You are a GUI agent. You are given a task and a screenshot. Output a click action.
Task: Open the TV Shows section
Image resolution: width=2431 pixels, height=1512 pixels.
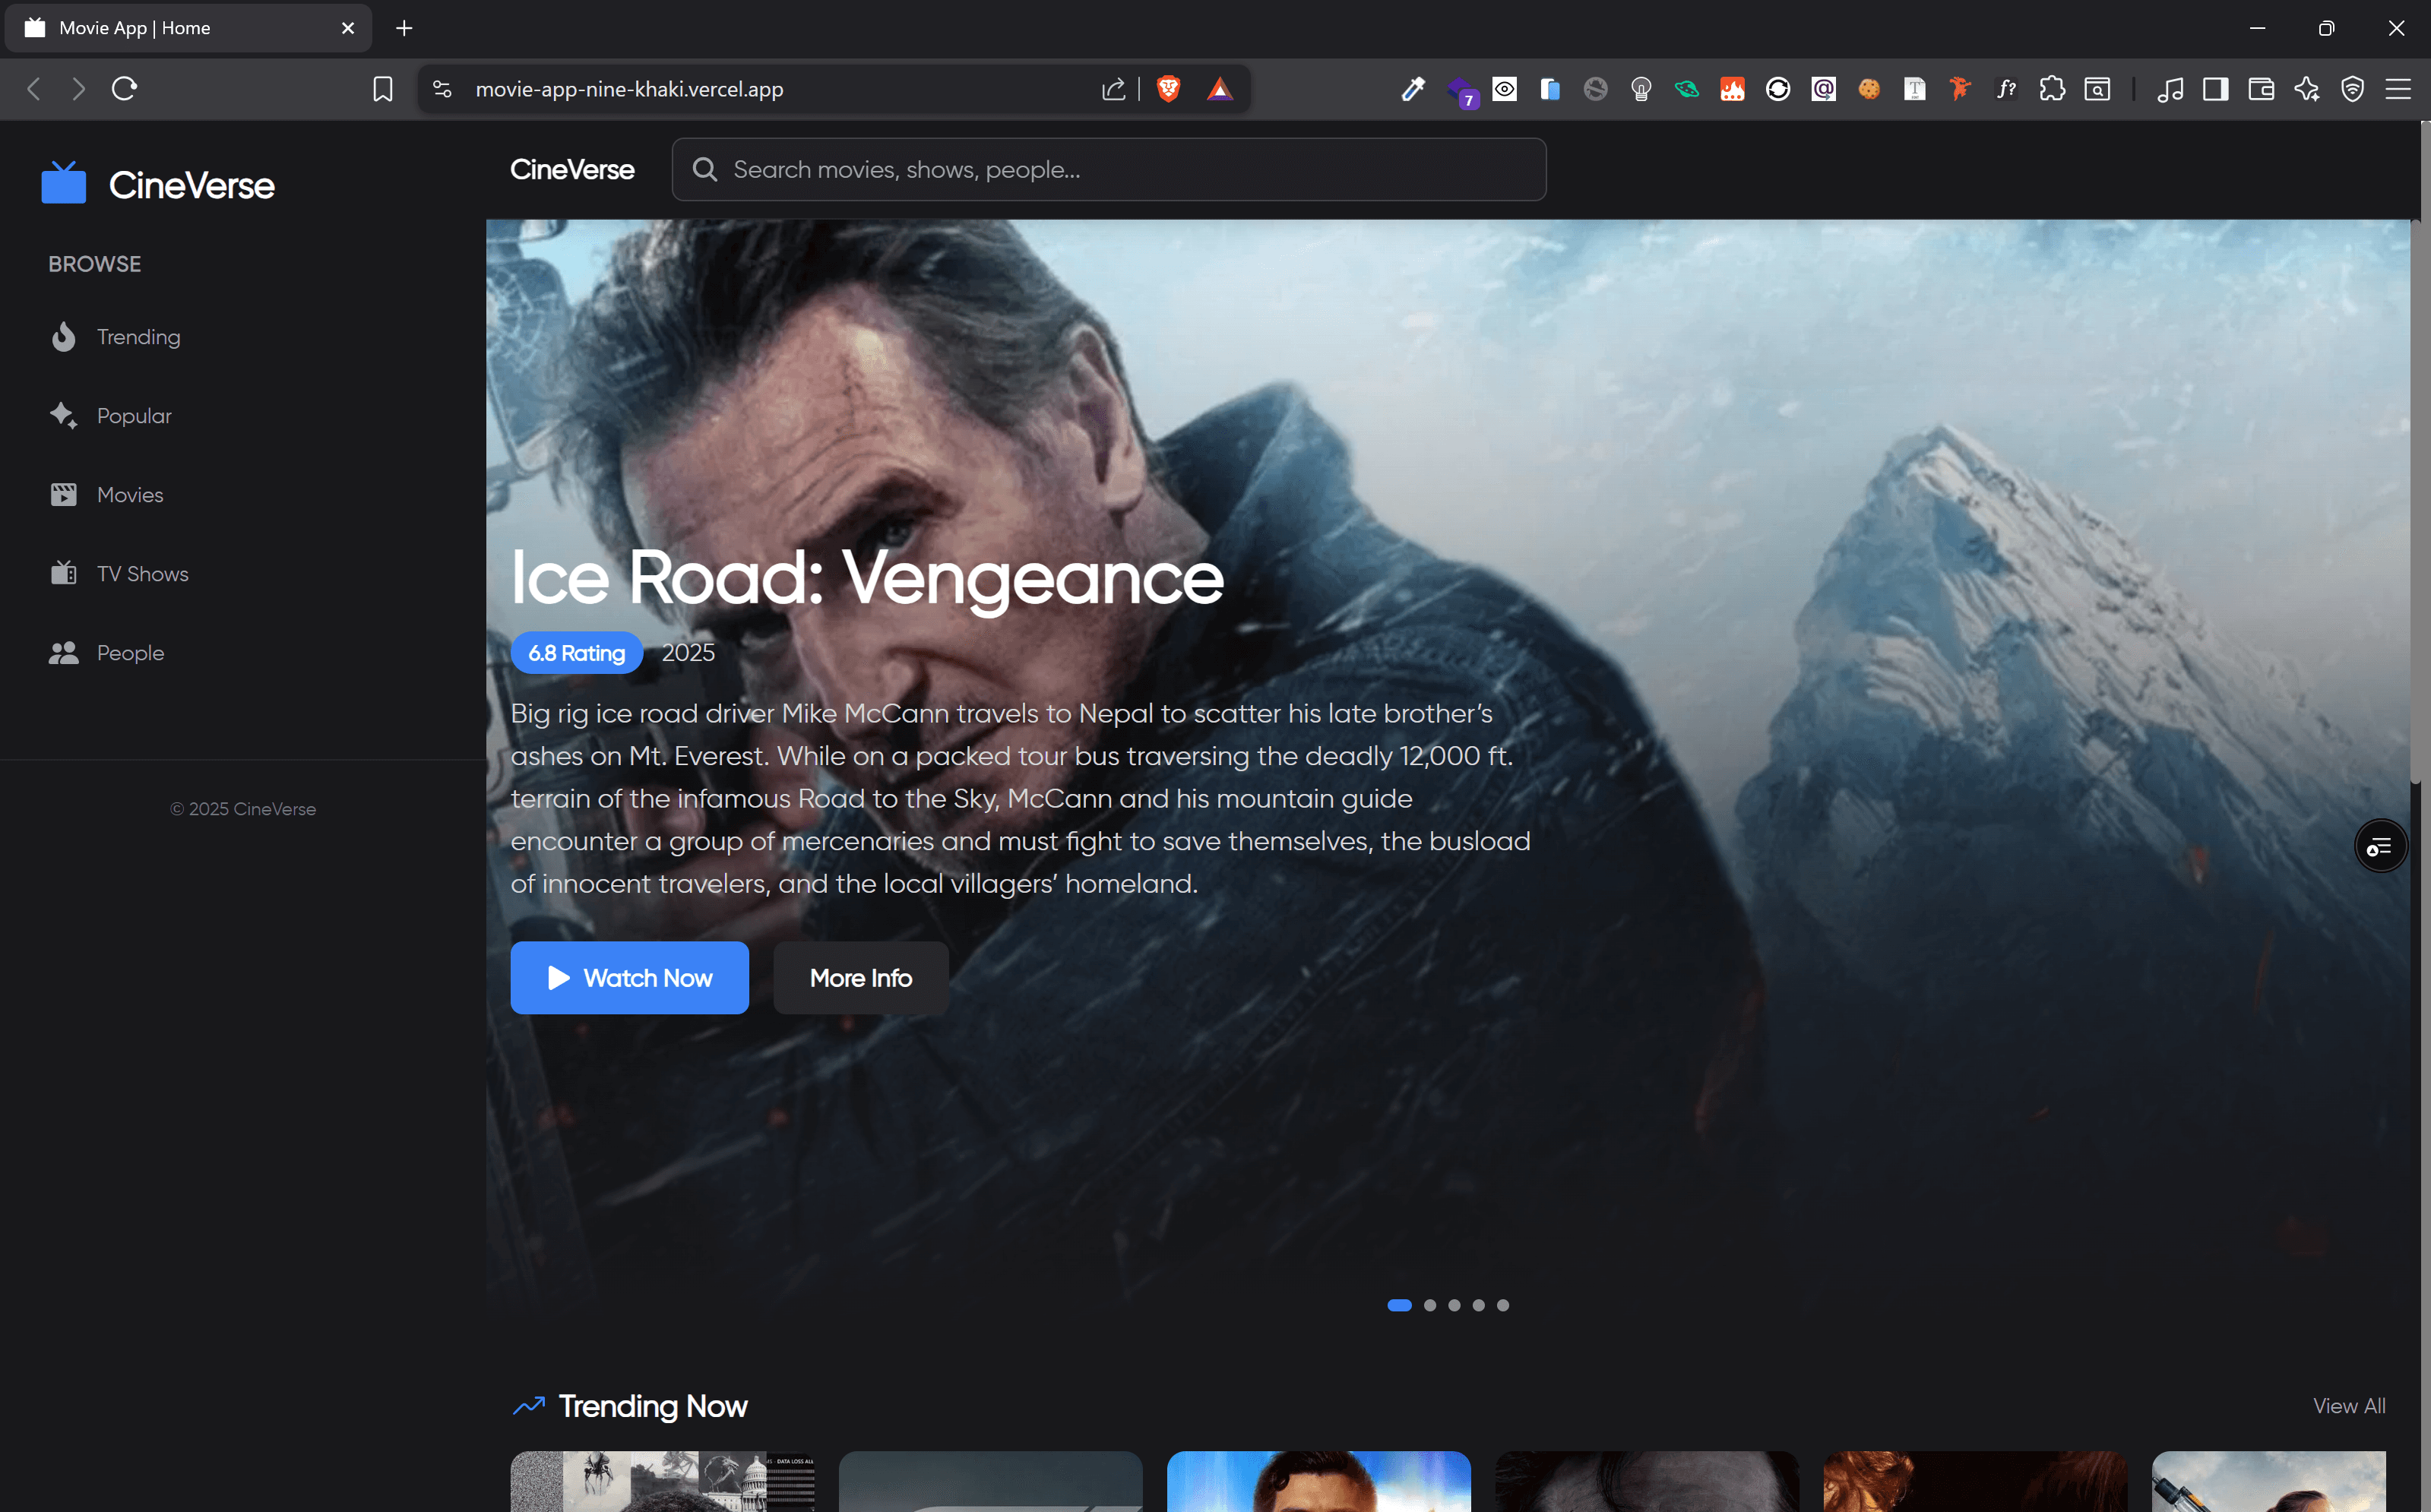click(x=141, y=573)
